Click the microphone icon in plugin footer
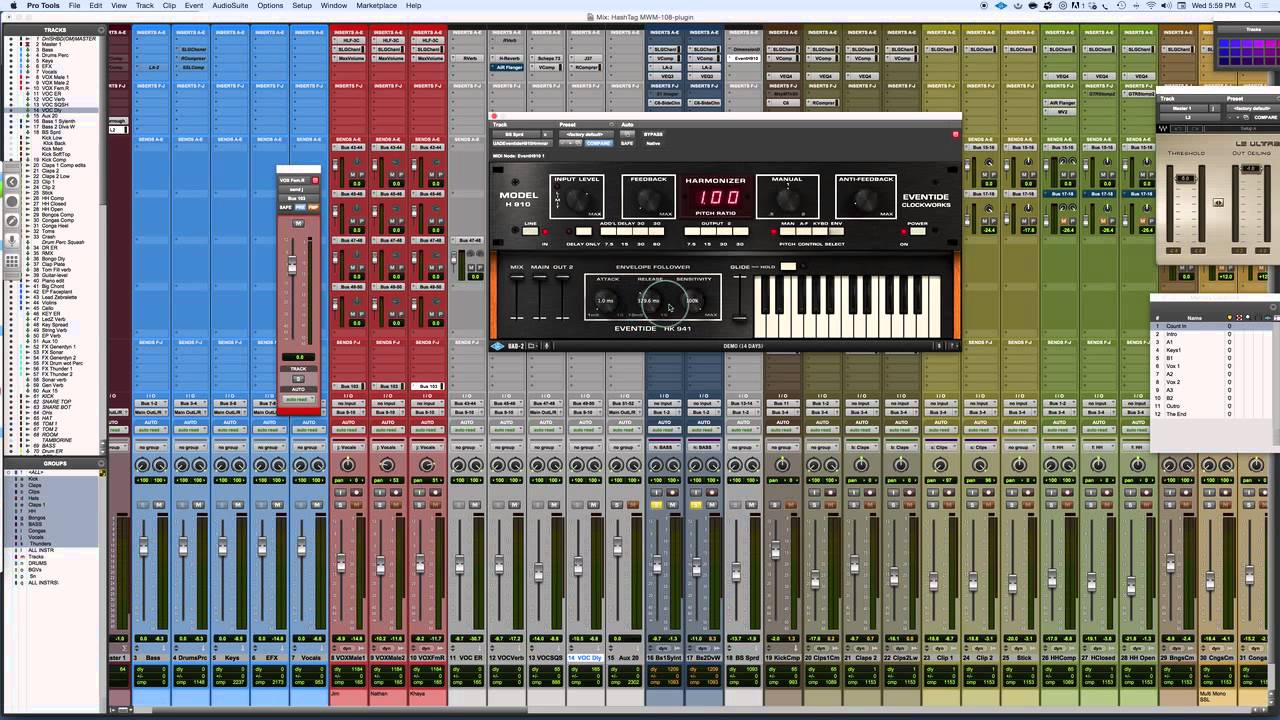The image size is (1280, 720). [x=547, y=346]
